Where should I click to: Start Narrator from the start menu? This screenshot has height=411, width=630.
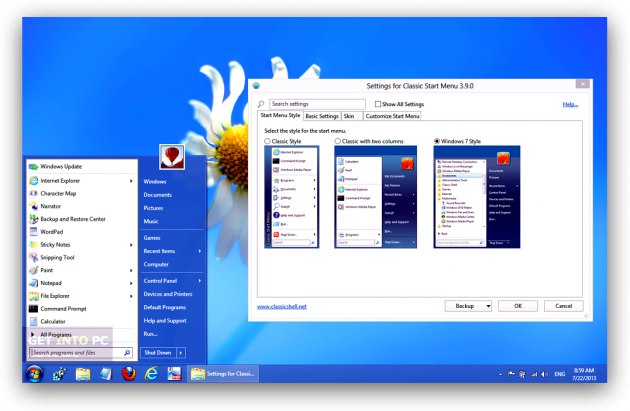point(81,206)
